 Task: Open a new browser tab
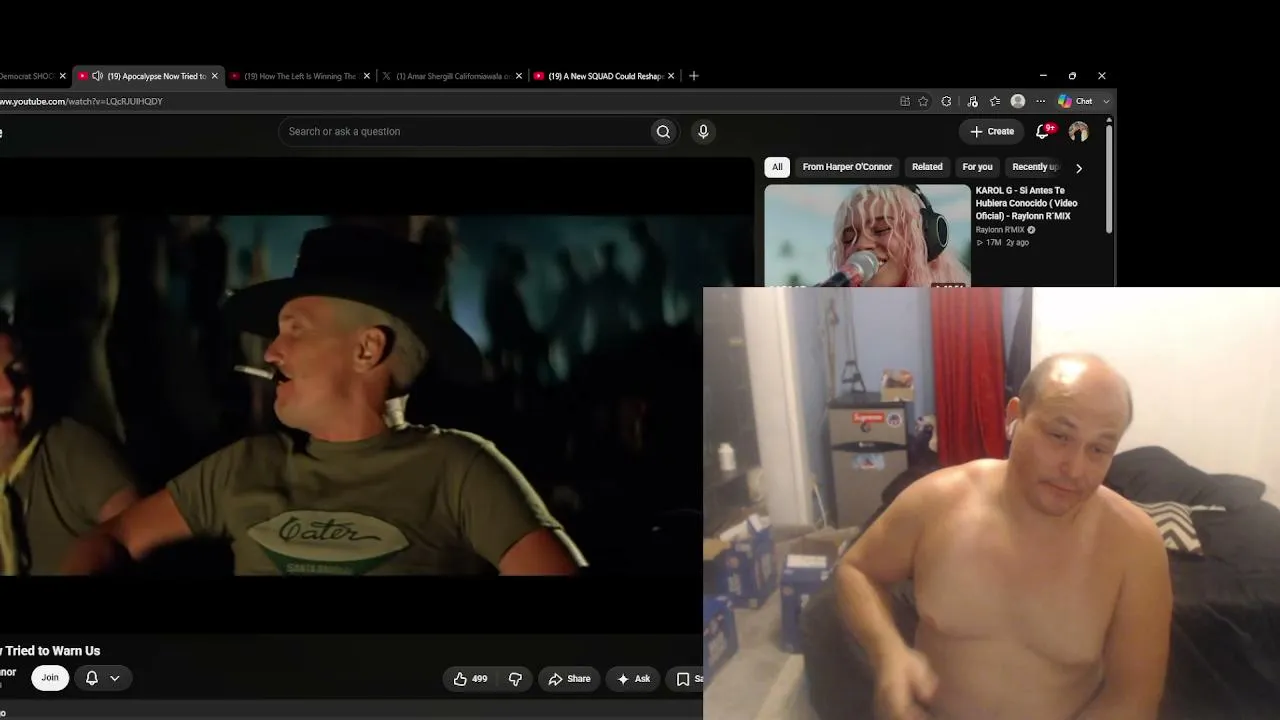[x=694, y=76]
